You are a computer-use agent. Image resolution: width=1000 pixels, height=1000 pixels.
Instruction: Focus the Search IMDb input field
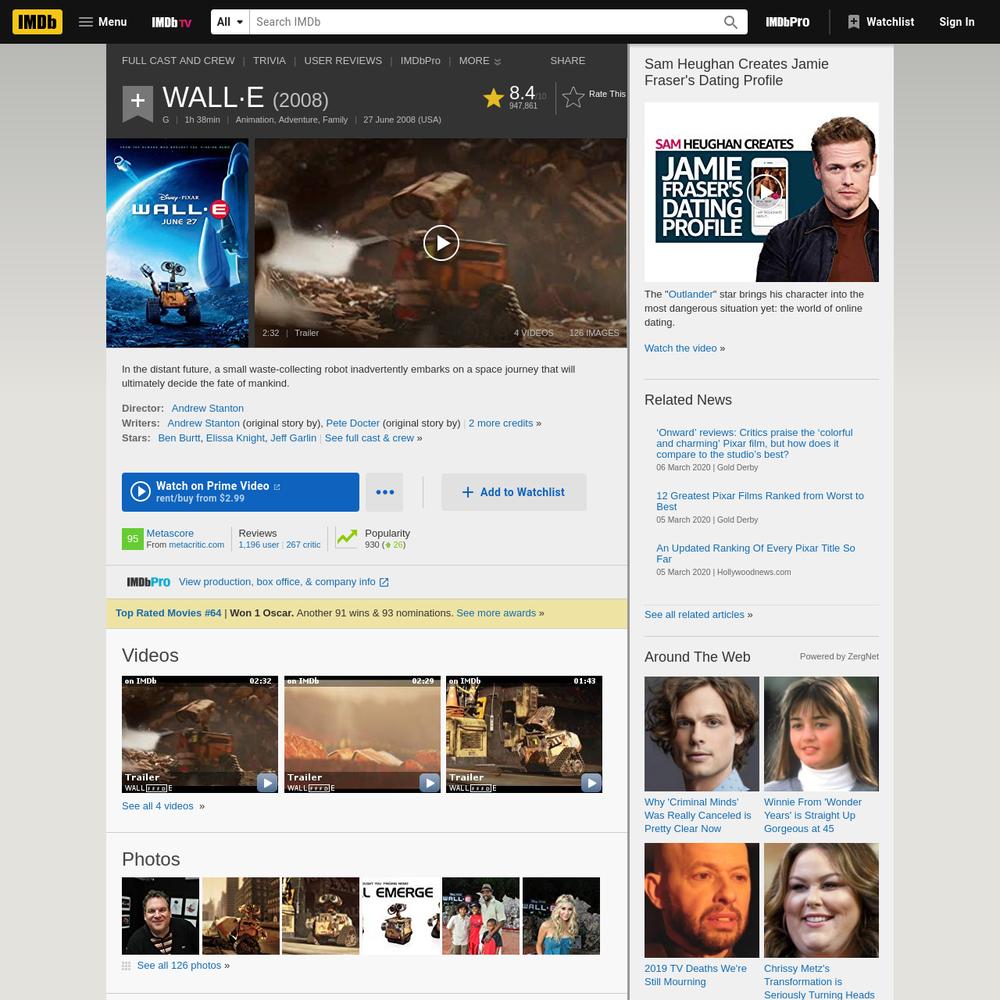coord(485,22)
